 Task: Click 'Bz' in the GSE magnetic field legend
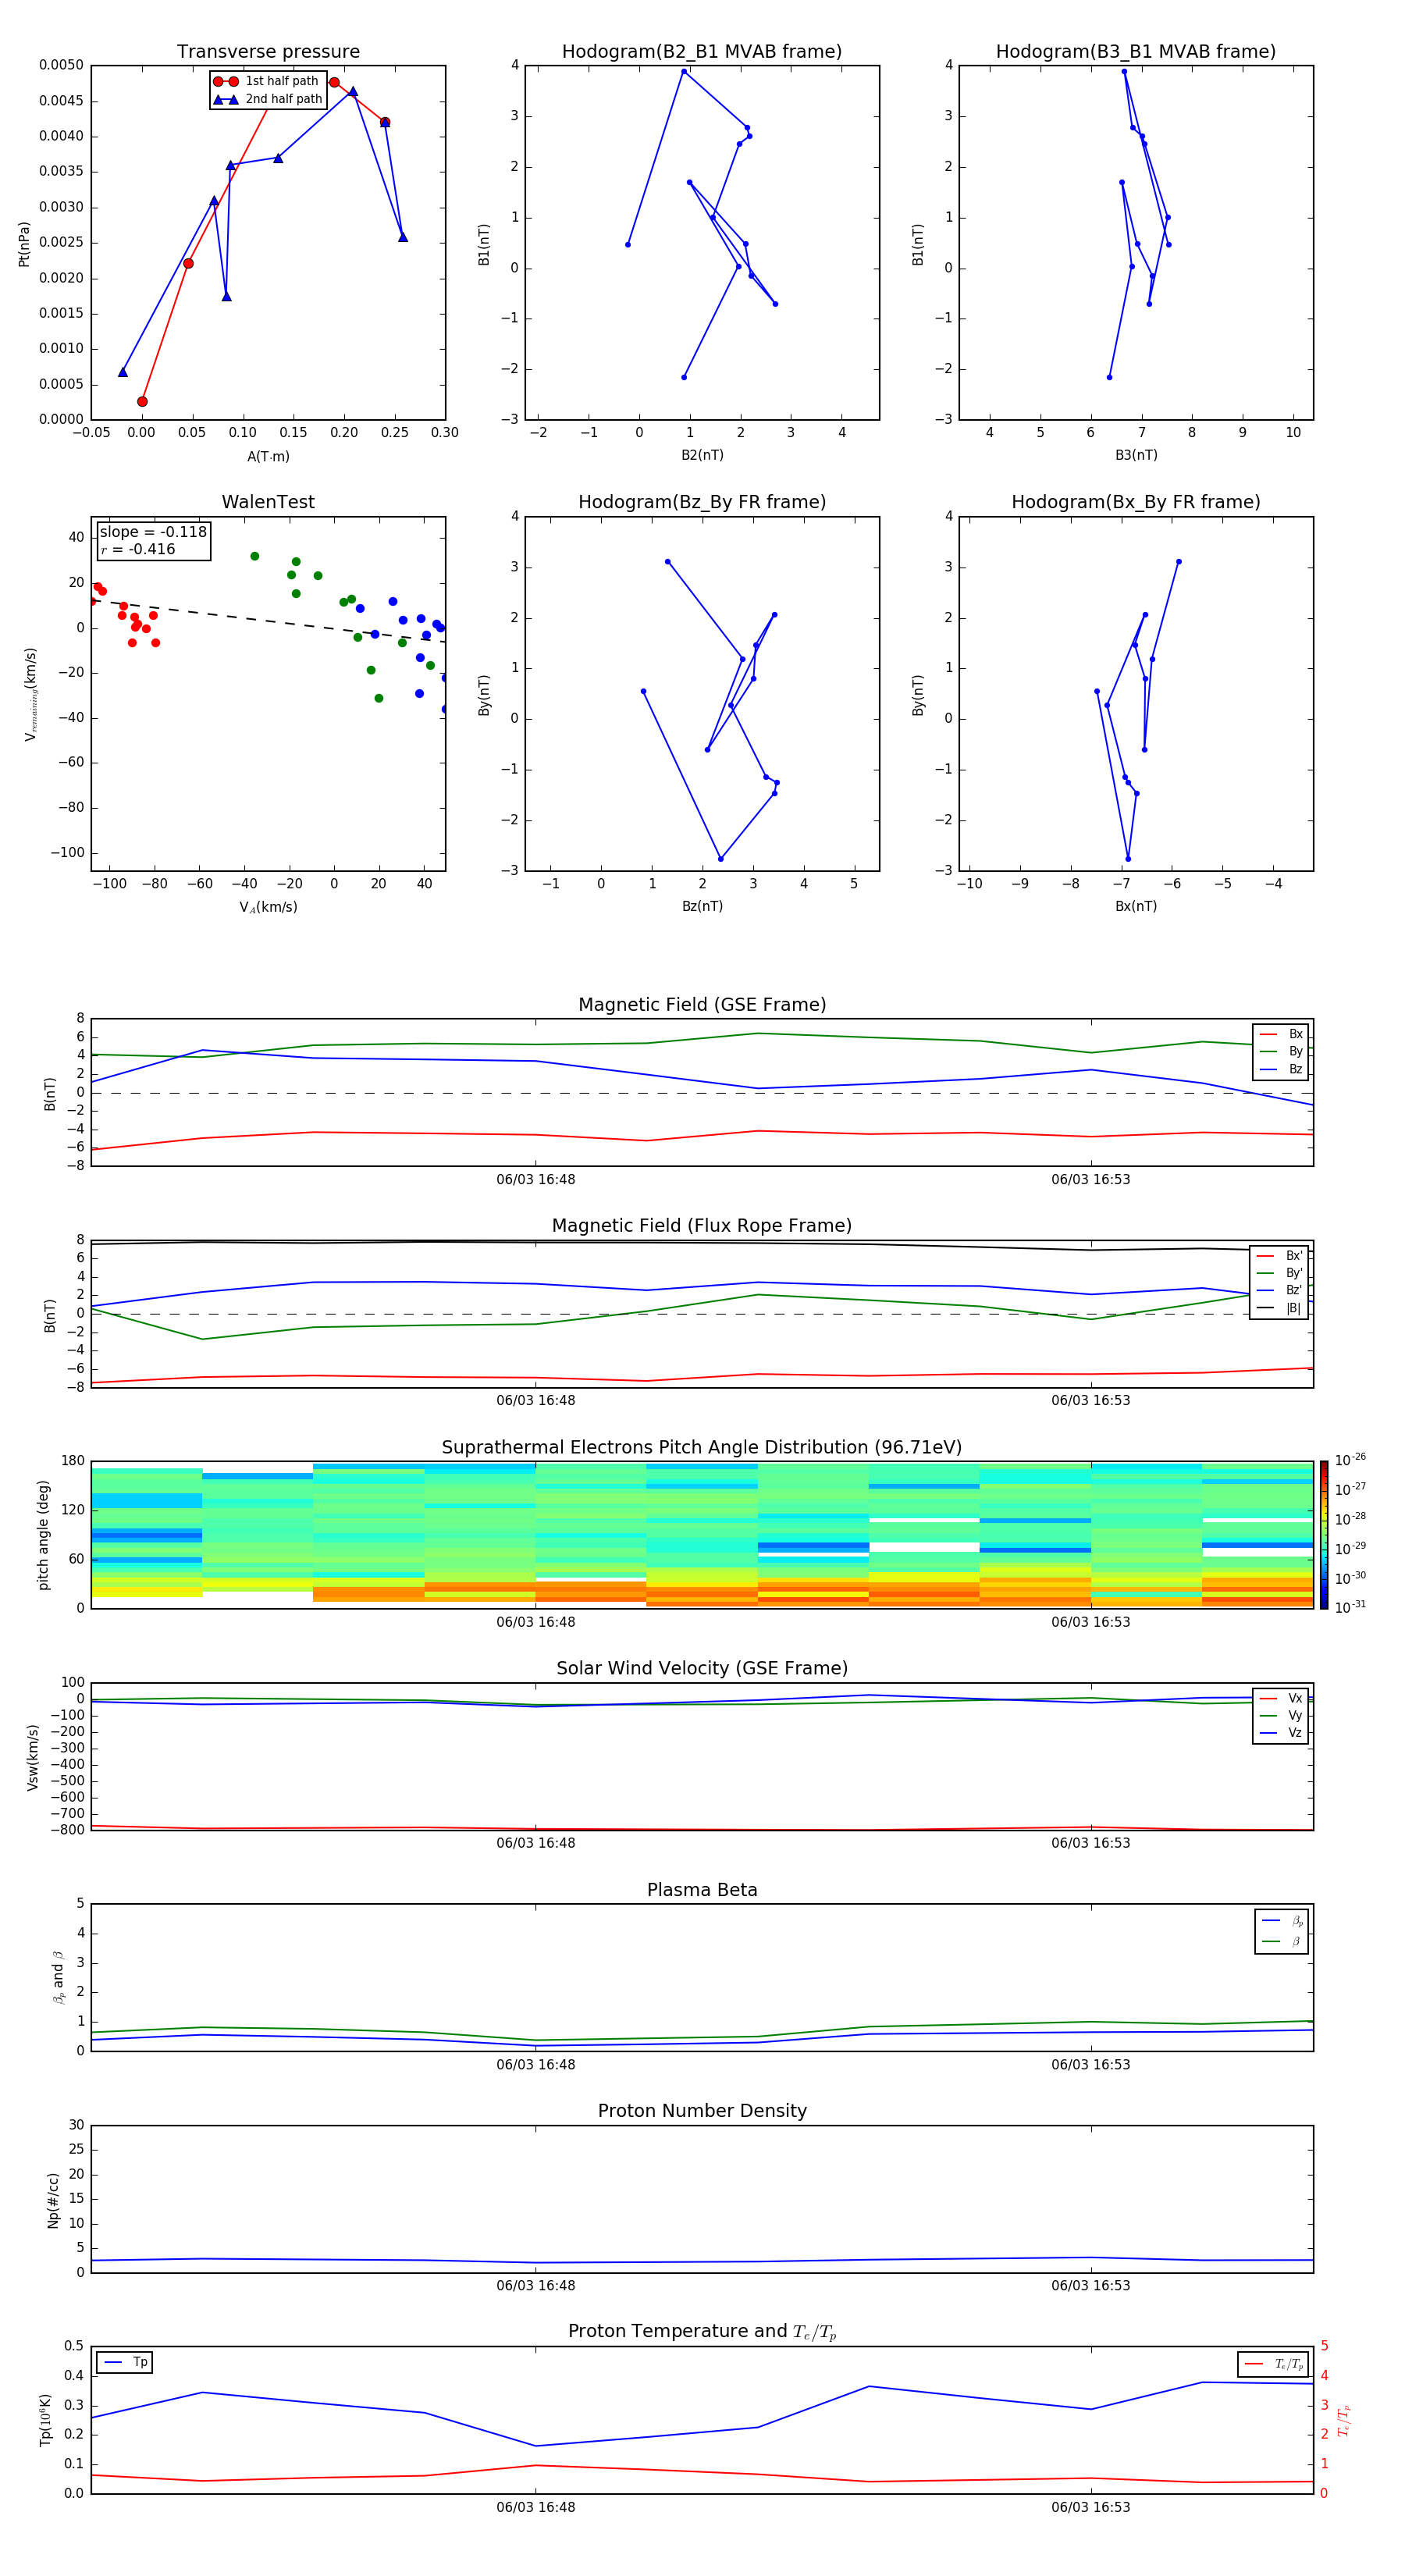point(1281,1069)
